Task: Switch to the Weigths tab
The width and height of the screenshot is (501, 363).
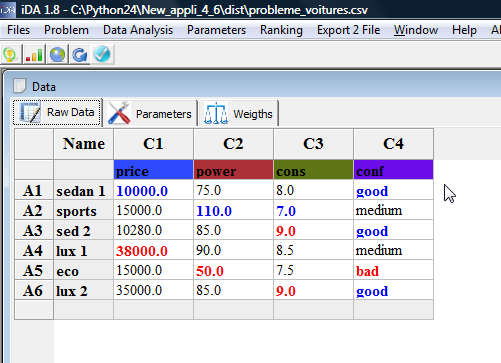Action: (x=239, y=114)
